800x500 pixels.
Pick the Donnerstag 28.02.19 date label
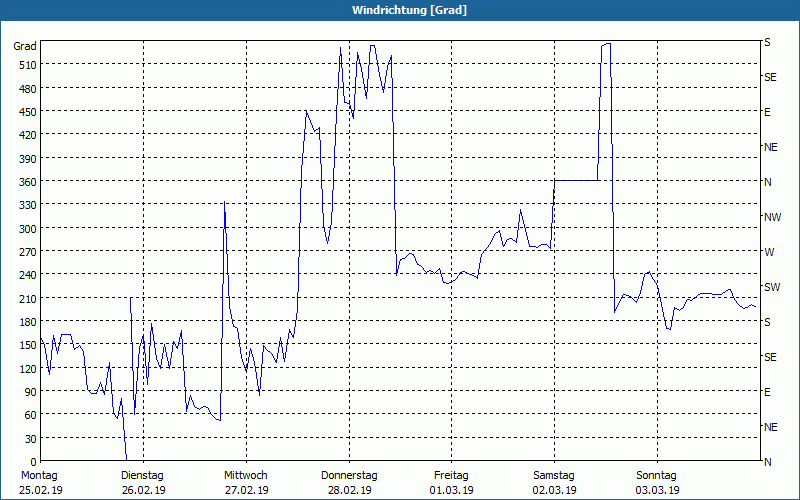pos(348,482)
